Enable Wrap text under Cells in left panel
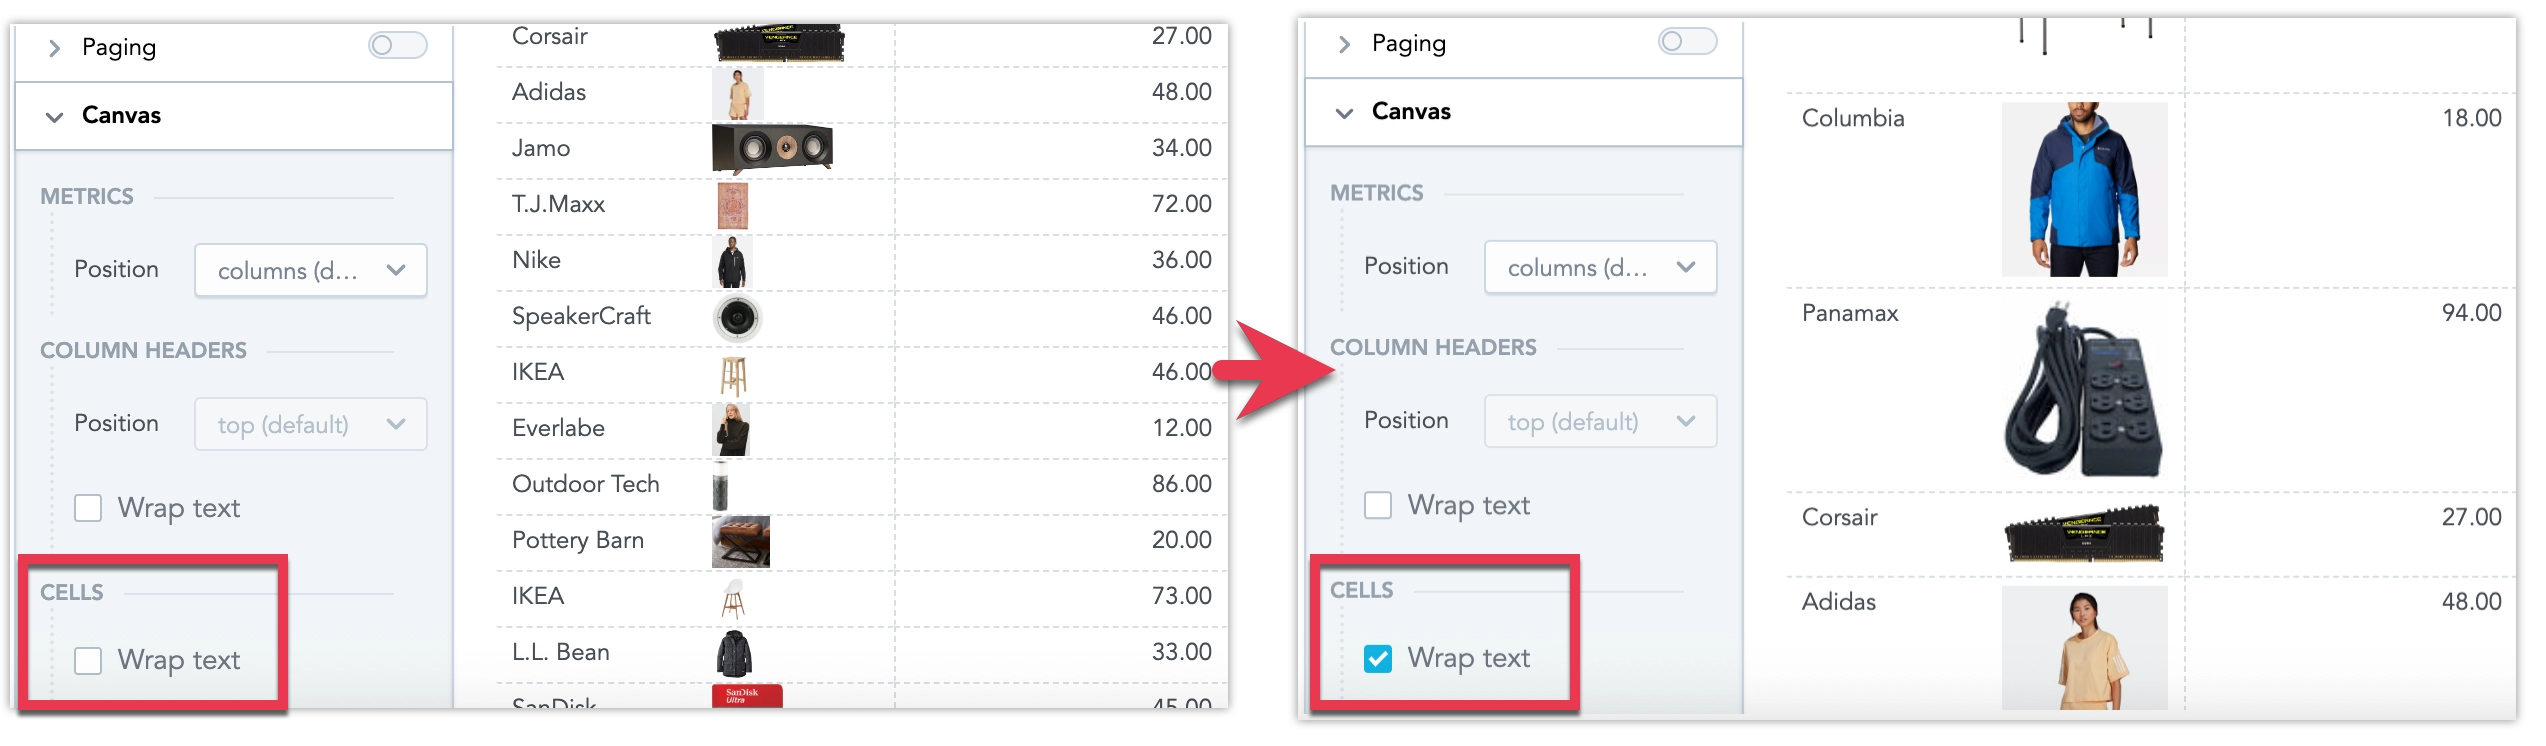This screenshot has width=2546, height=746. click(x=88, y=661)
